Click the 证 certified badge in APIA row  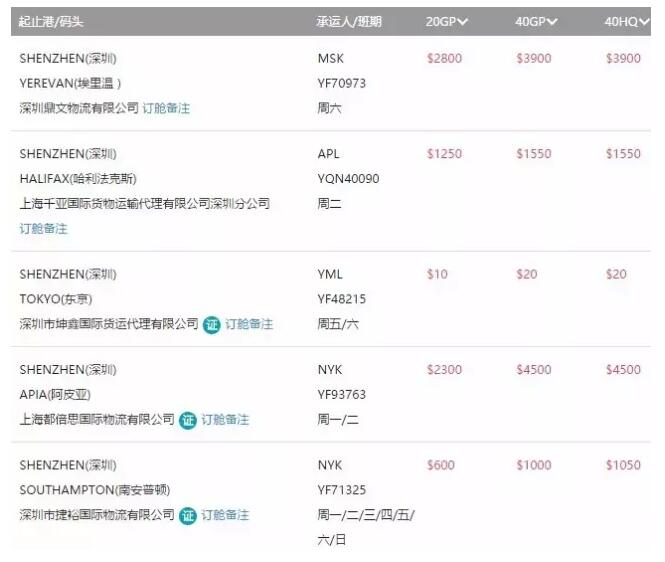(x=188, y=420)
